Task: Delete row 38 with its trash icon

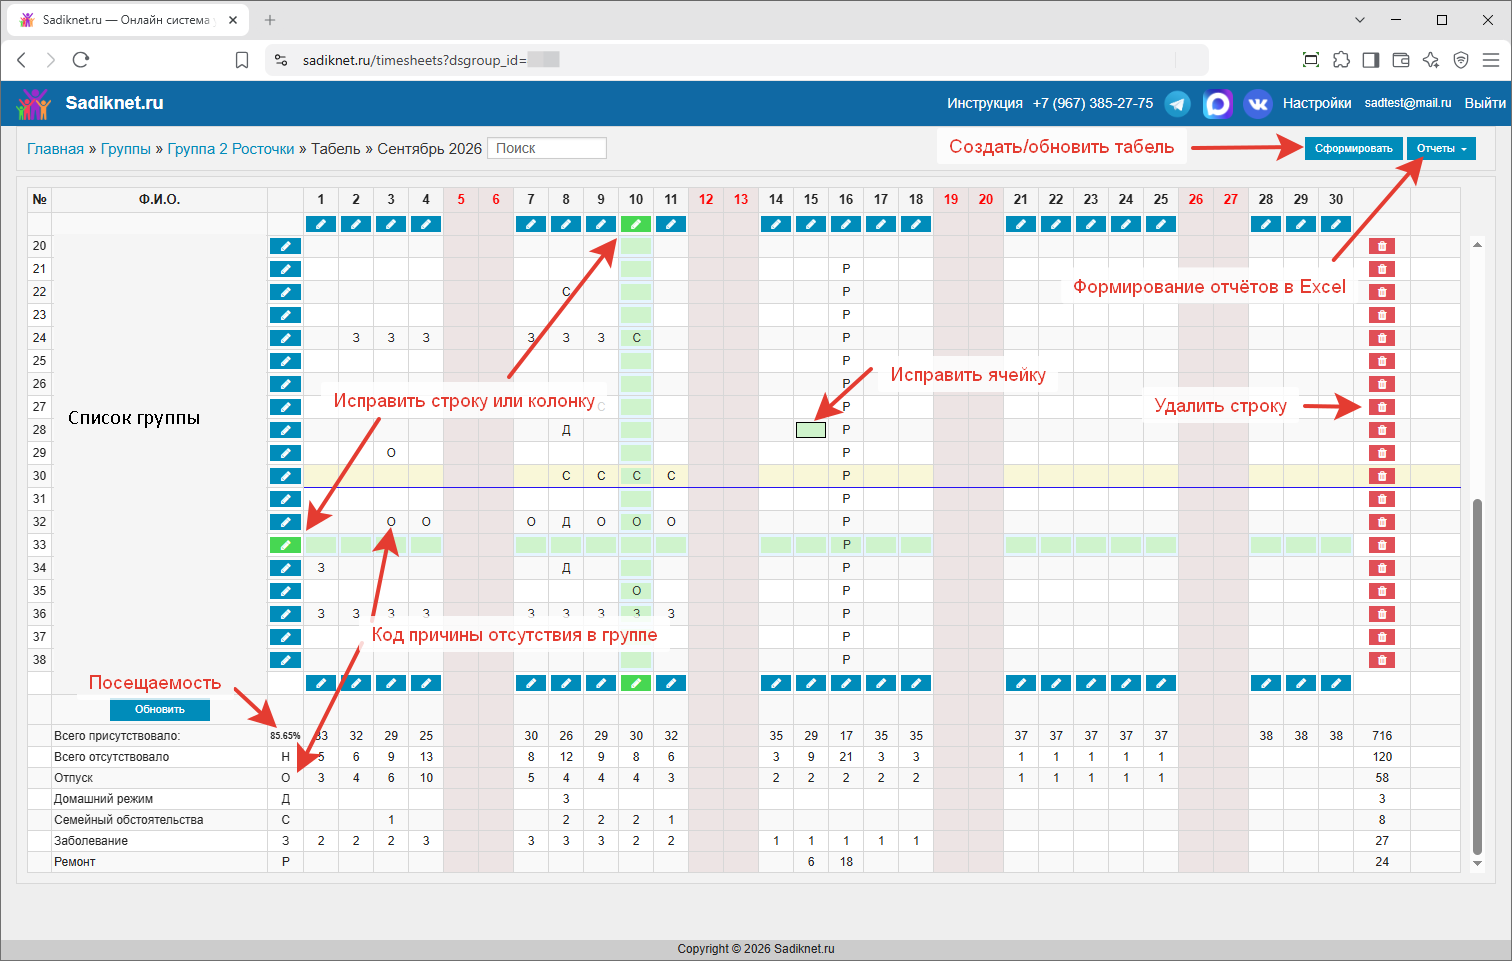Action: tap(1382, 660)
